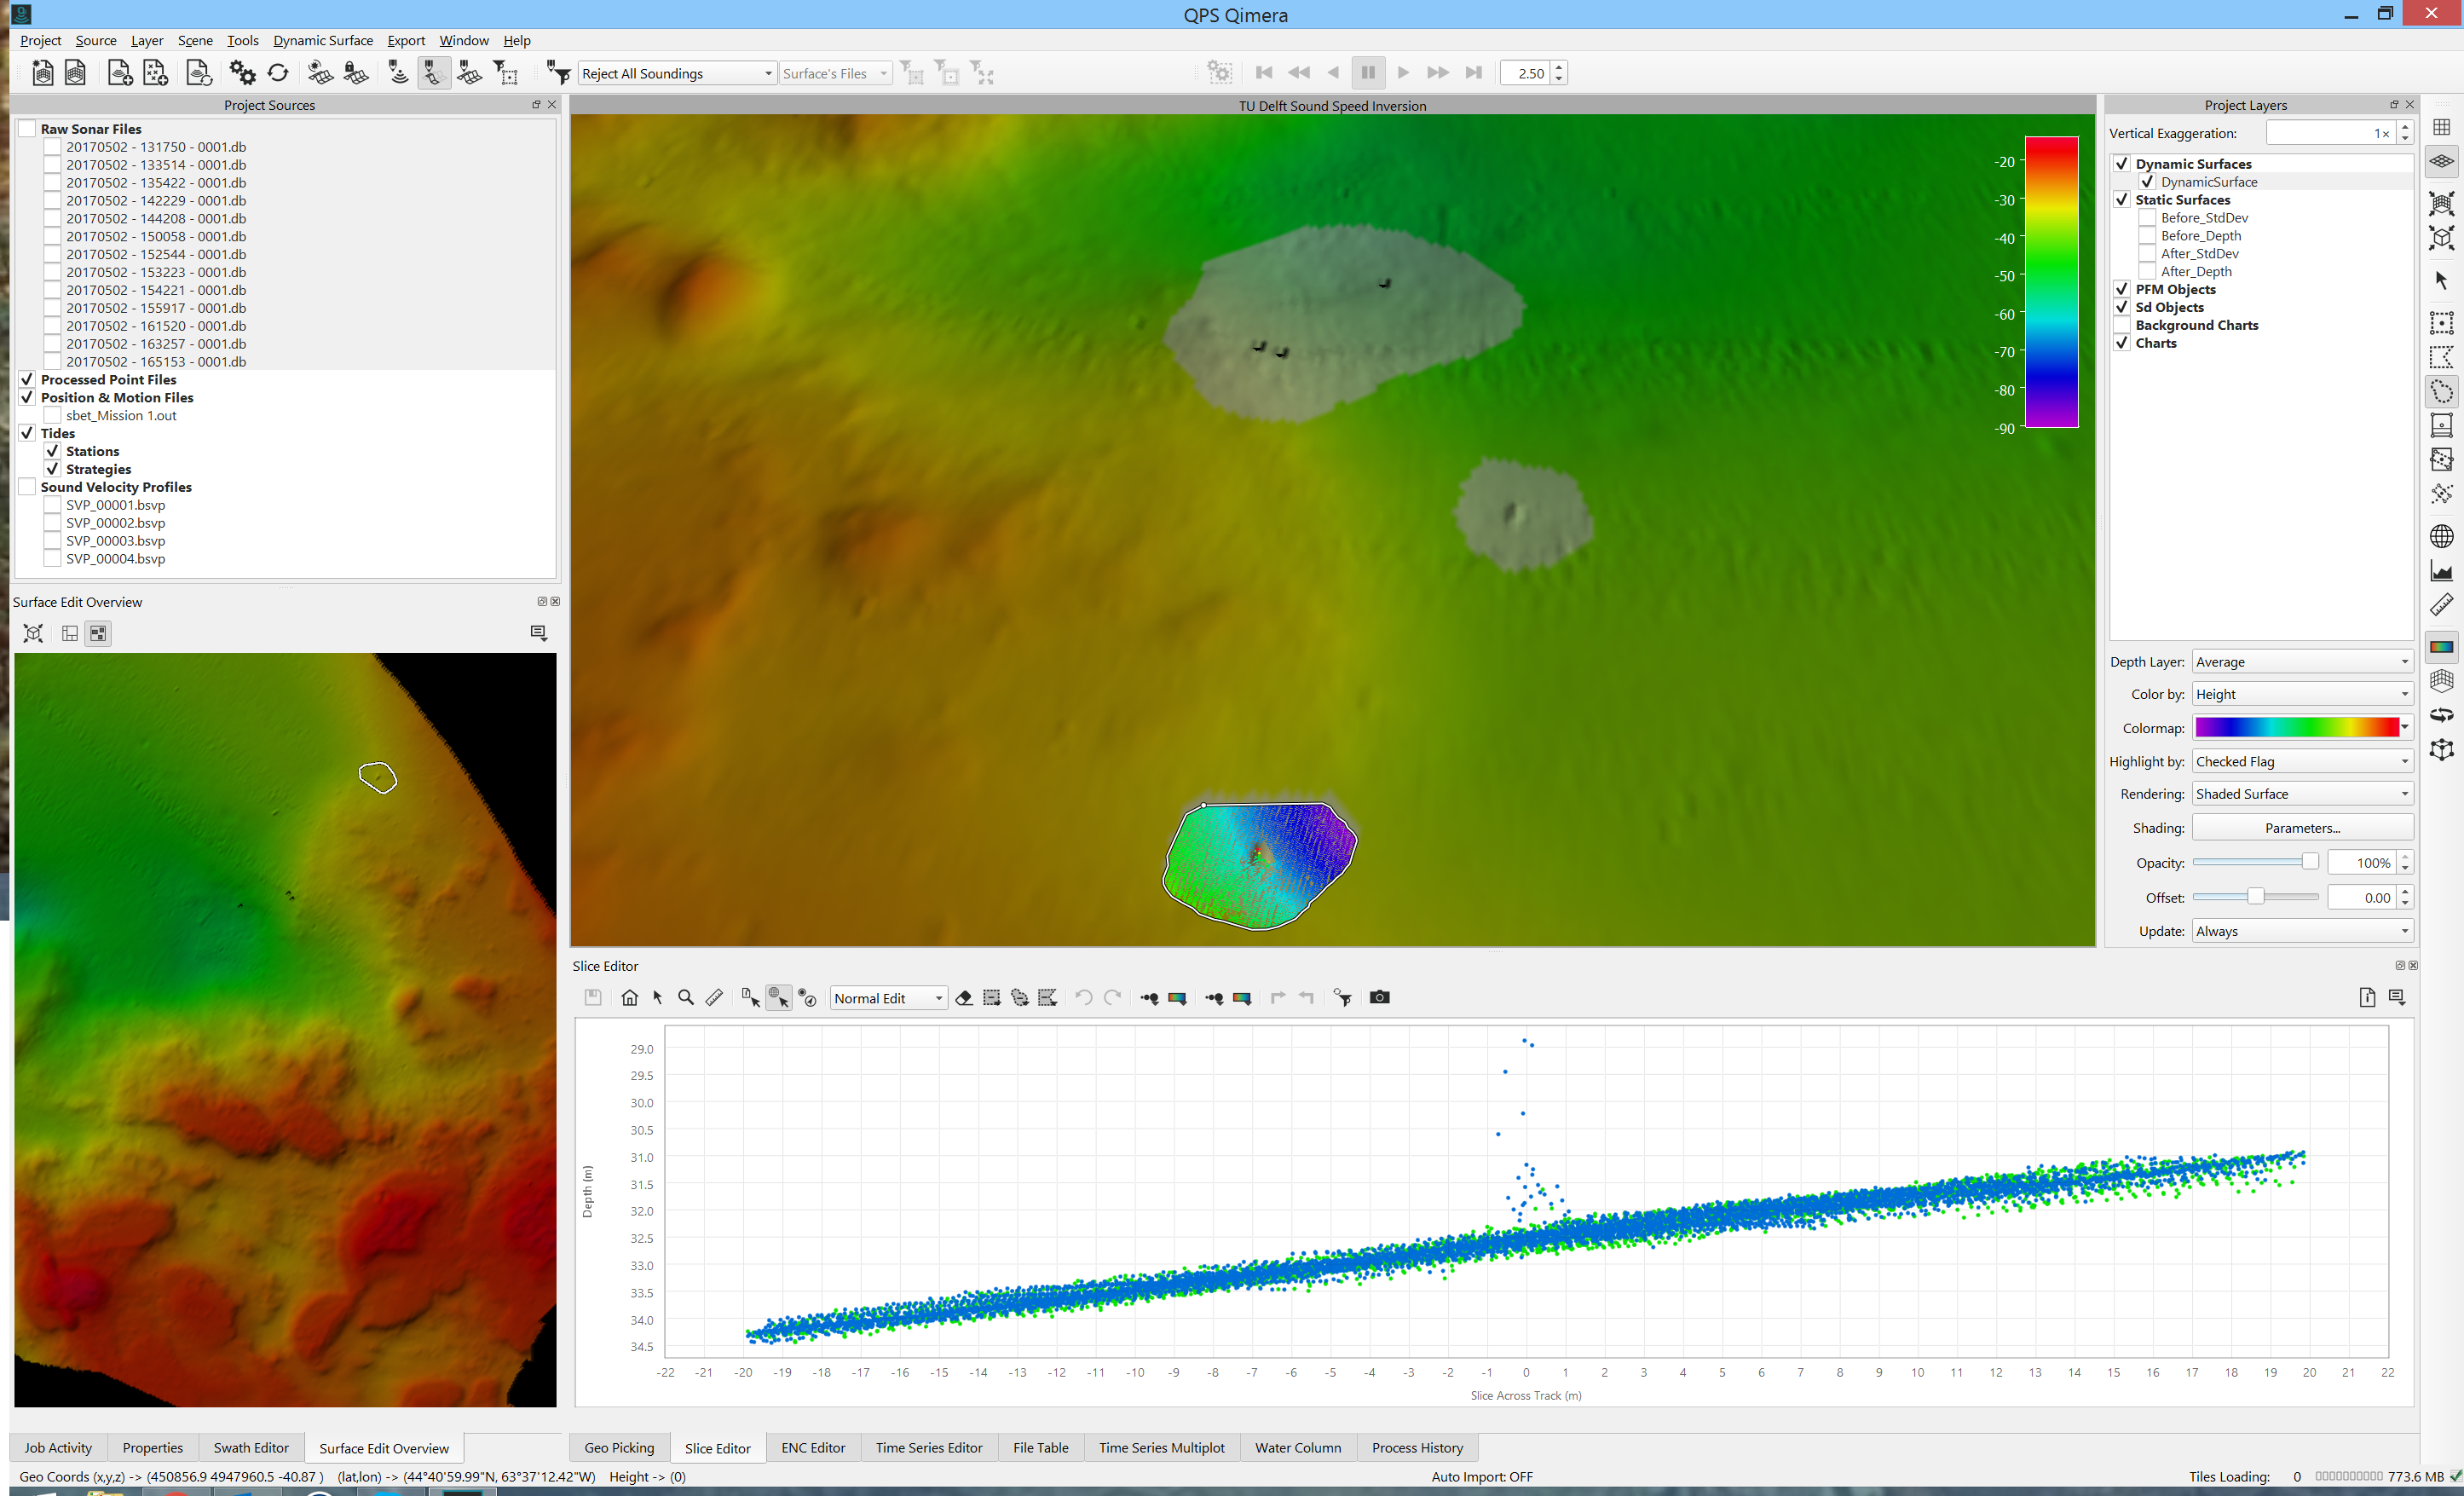Open the Dynamic Surface menu
The width and height of the screenshot is (2464, 1496).
pos(322,40)
